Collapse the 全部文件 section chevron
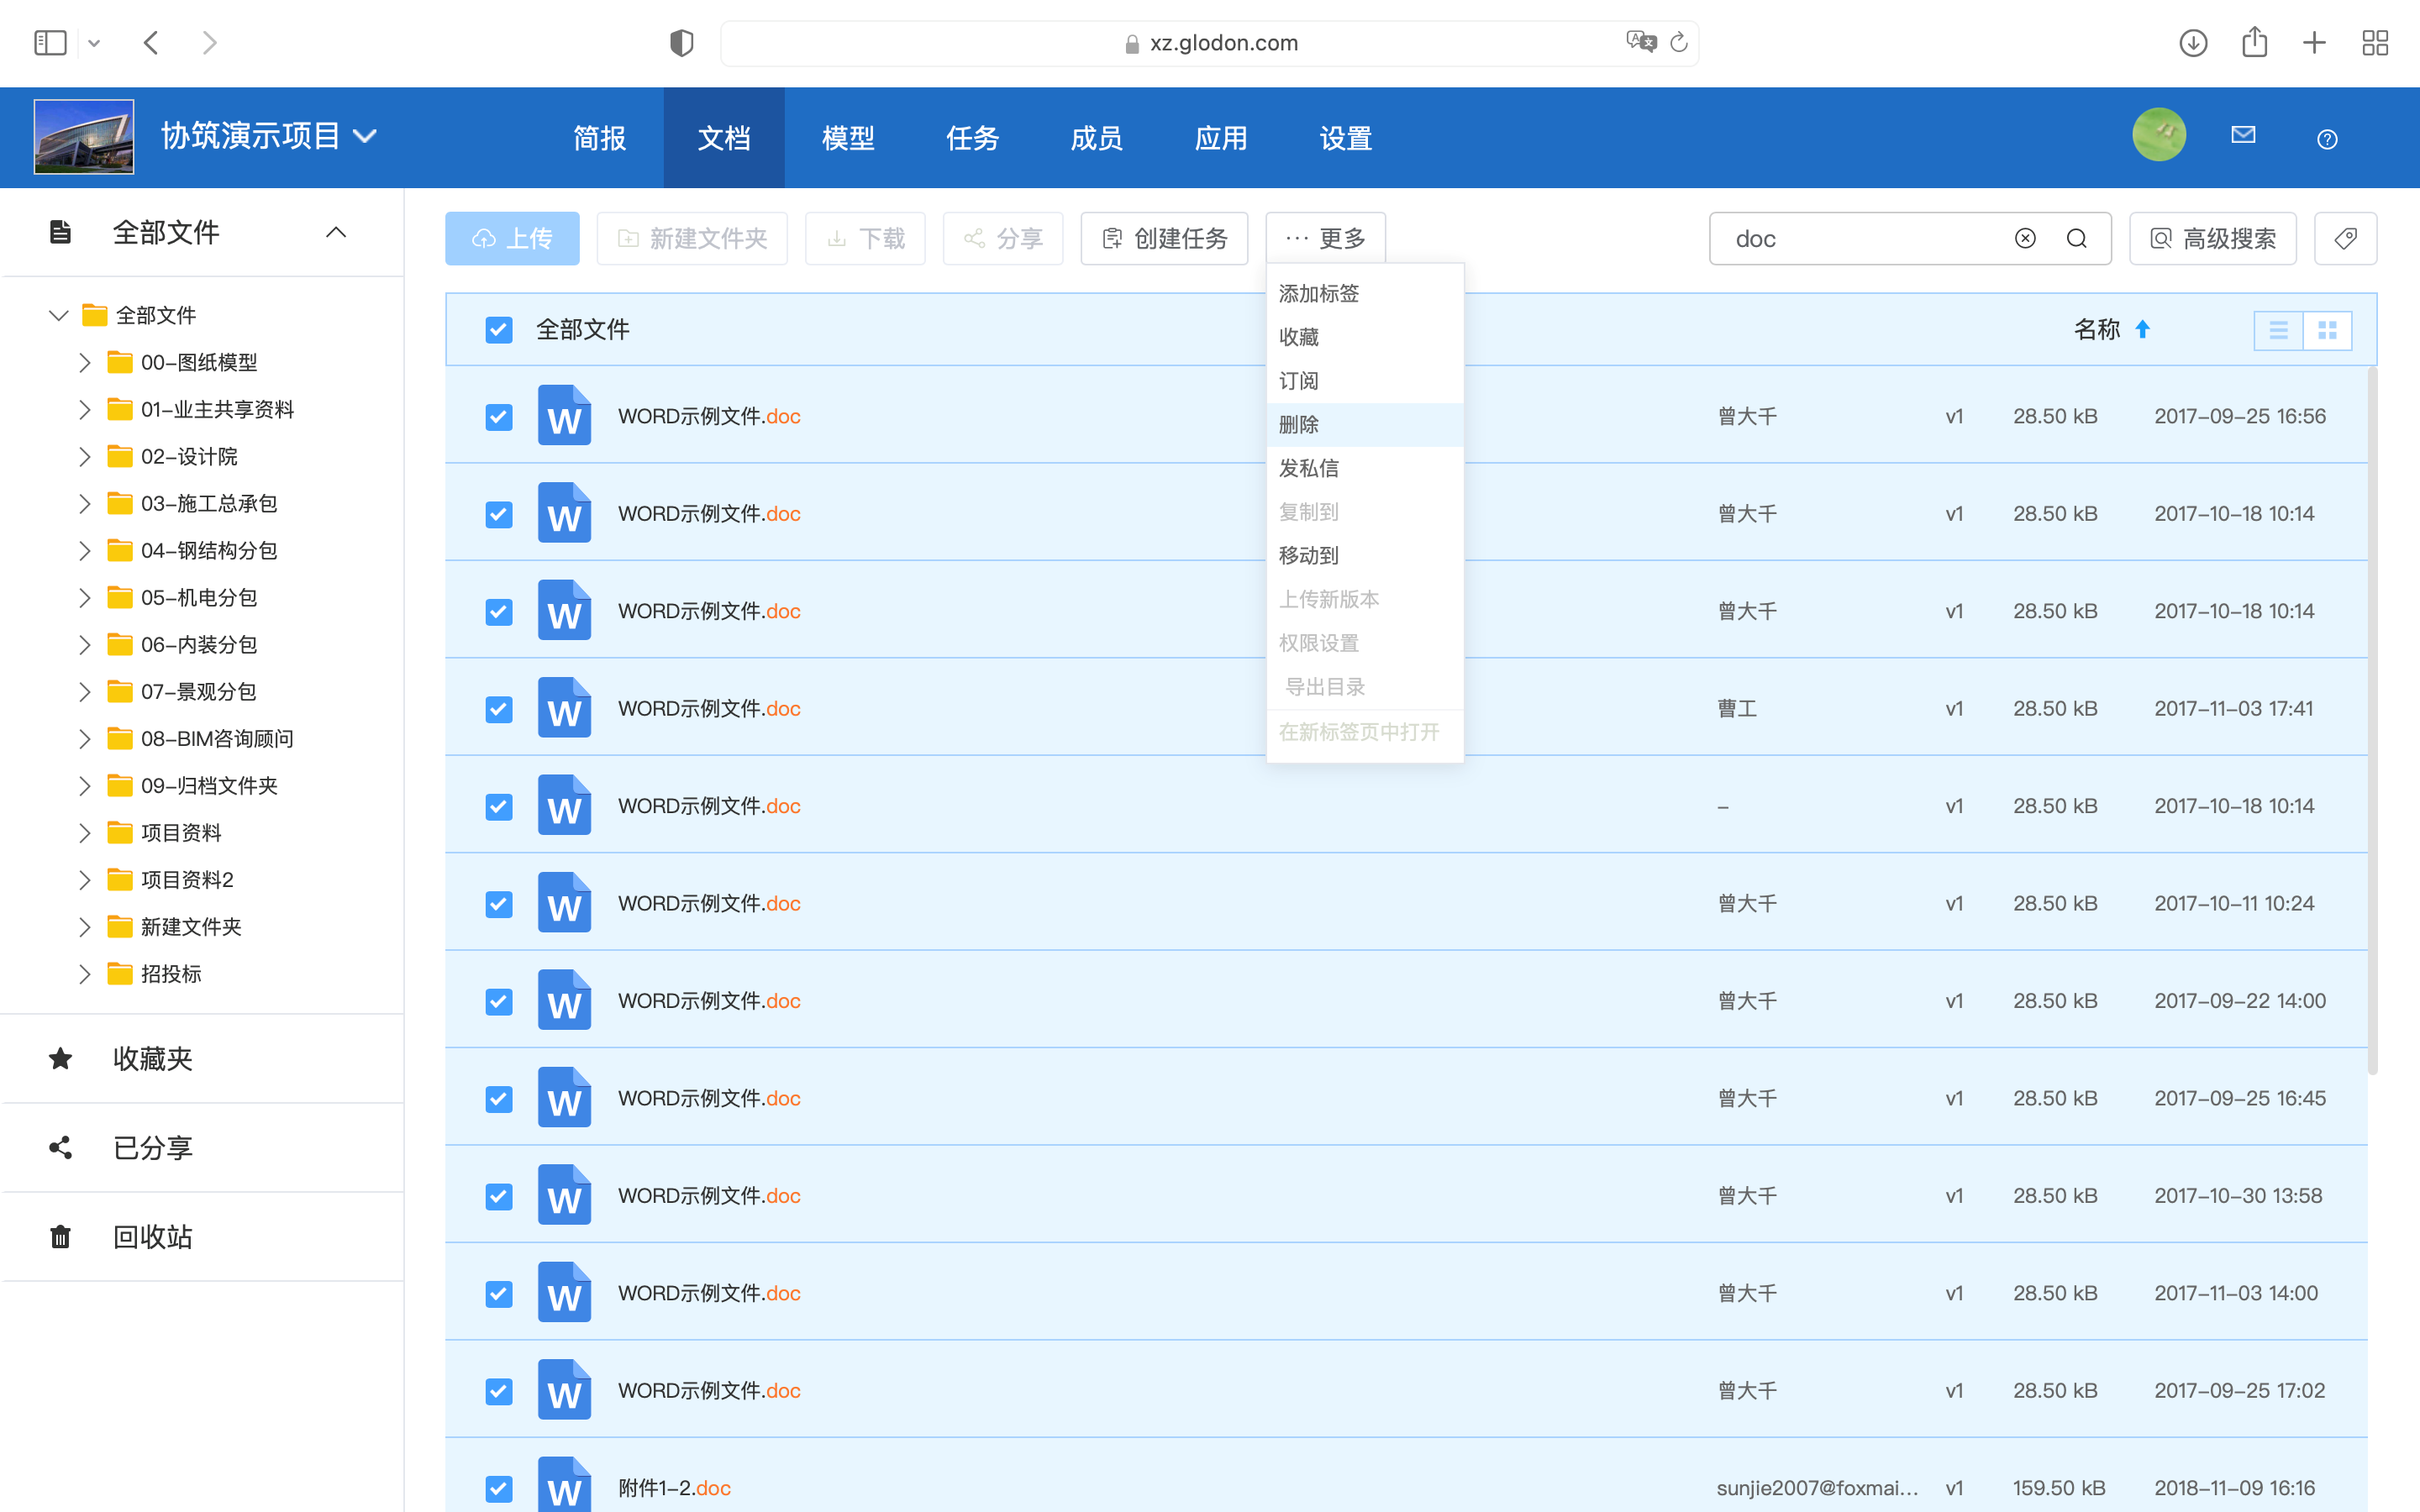Viewport: 2420px width, 1512px height. (336, 232)
